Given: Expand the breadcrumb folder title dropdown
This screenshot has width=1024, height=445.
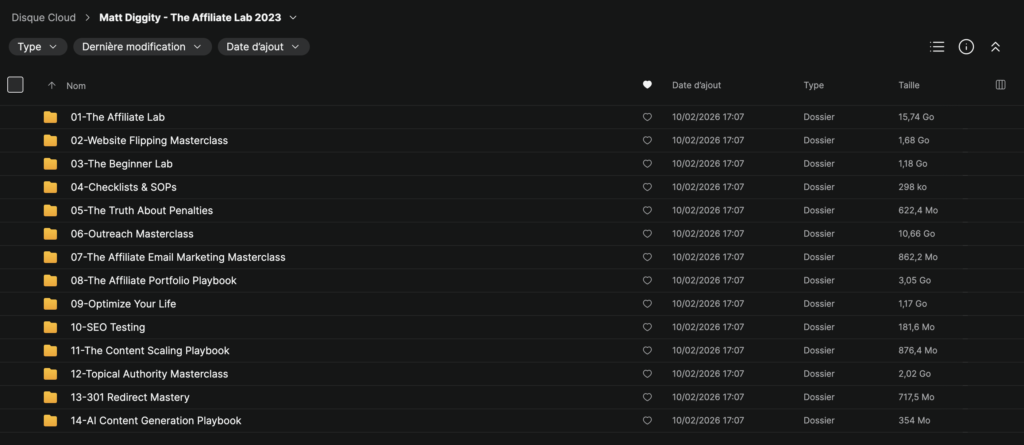Looking at the screenshot, I should click(x=293, y=18).
